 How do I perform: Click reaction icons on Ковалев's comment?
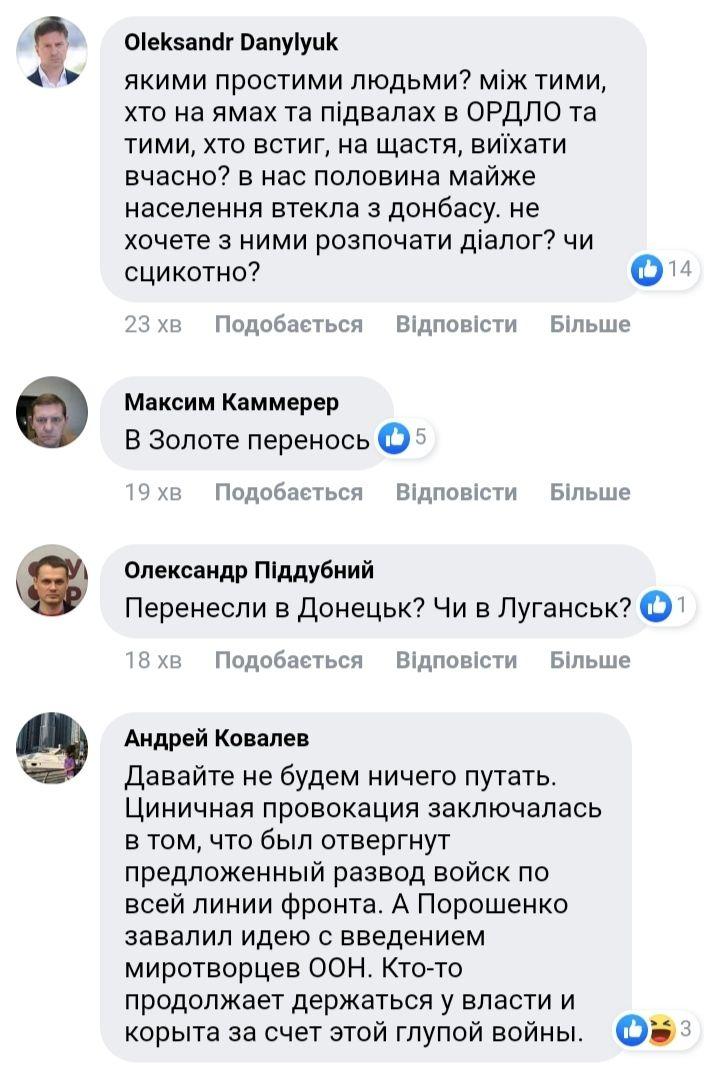click(x=645, y=1031)
